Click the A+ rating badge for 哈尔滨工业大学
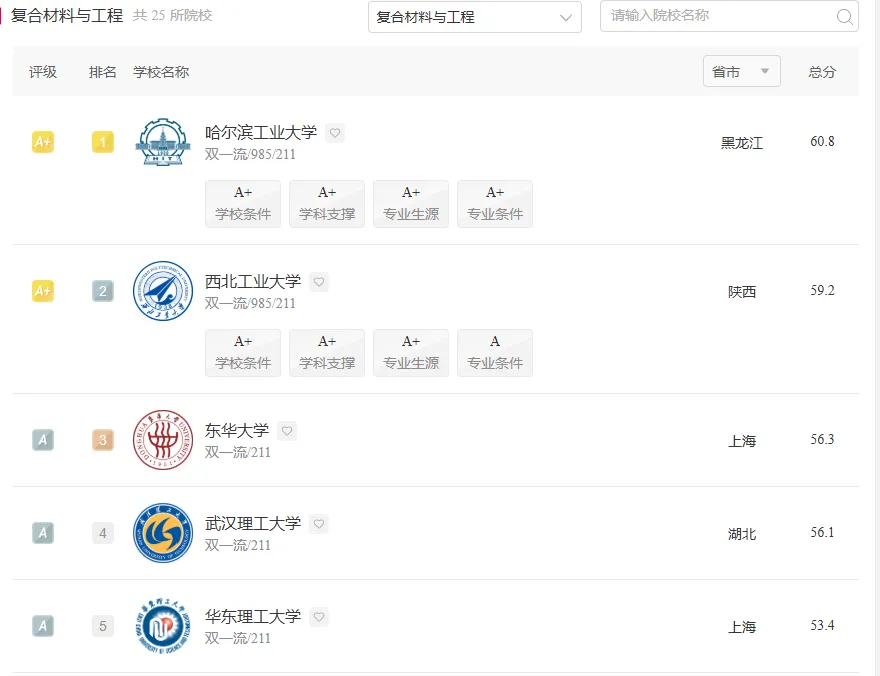This screenshot has height=676, width=880. (43, 142)
